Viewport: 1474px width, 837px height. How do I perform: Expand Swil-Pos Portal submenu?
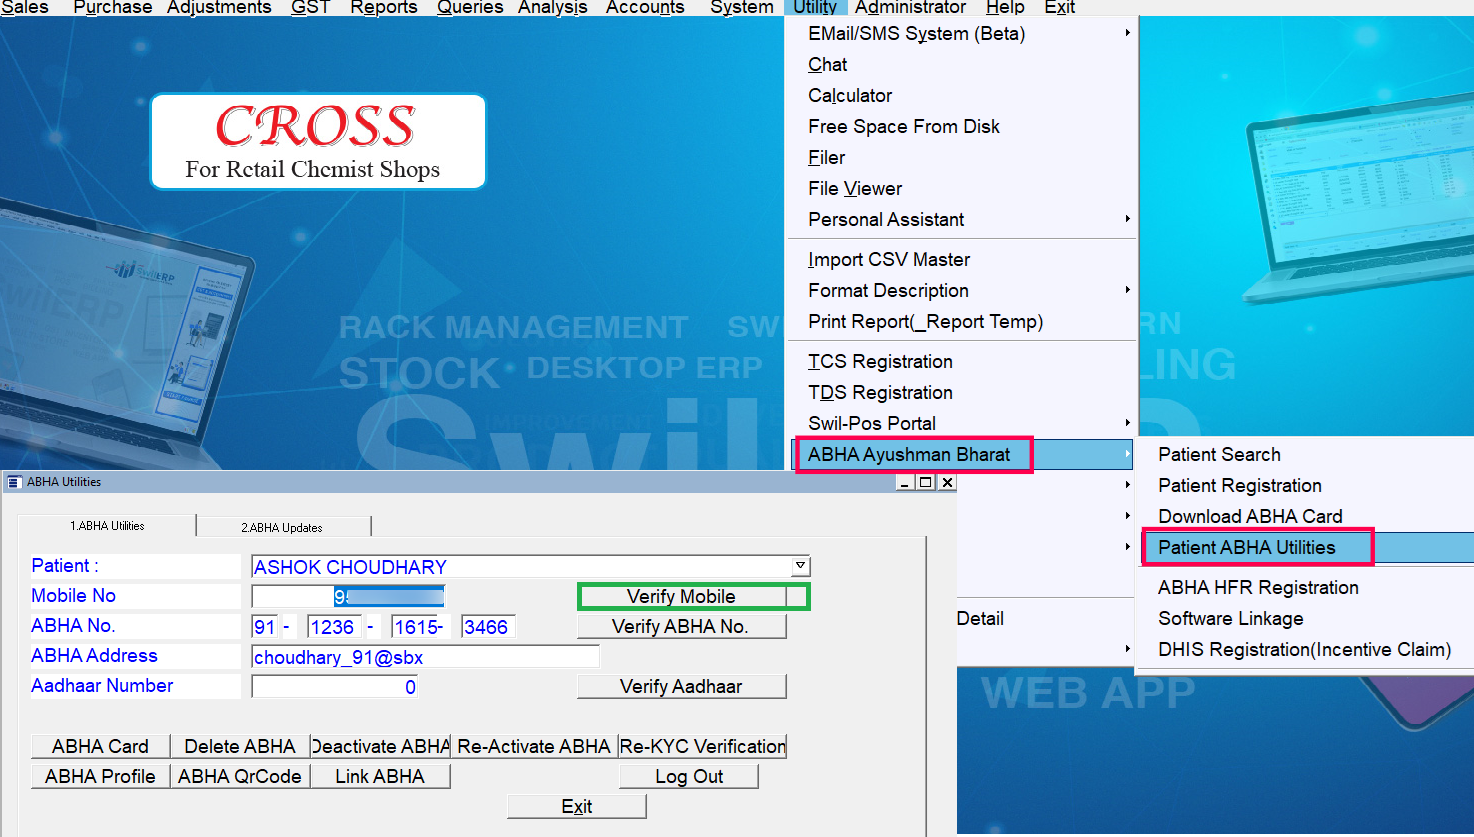(x=963, y=423)
